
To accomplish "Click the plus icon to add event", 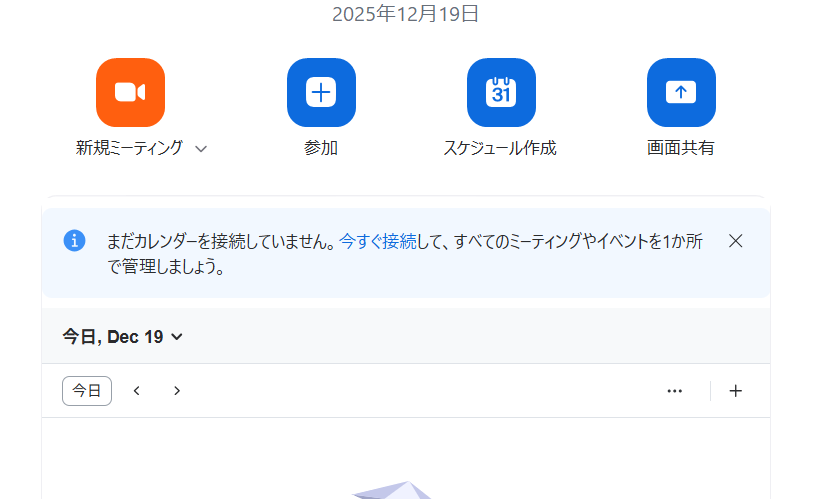I will pyautogui.click(x=736, y=391).
